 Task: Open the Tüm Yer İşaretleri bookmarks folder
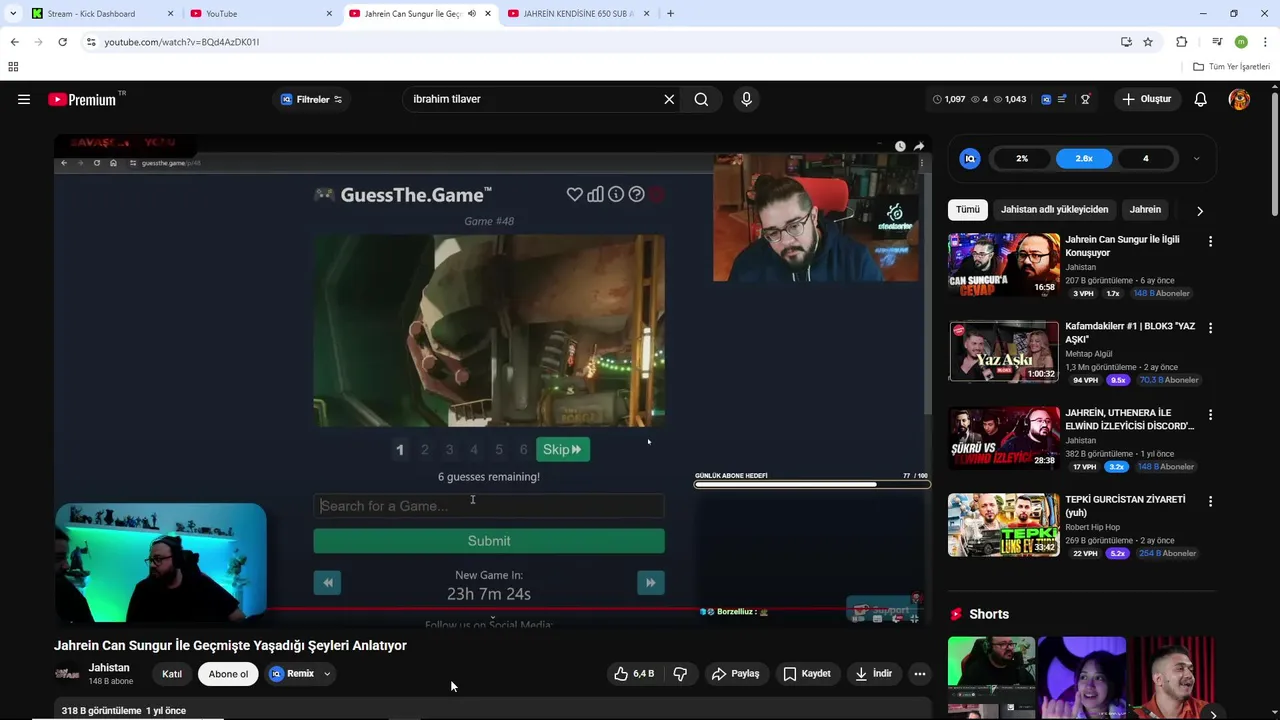click(x=1231, y=67)
